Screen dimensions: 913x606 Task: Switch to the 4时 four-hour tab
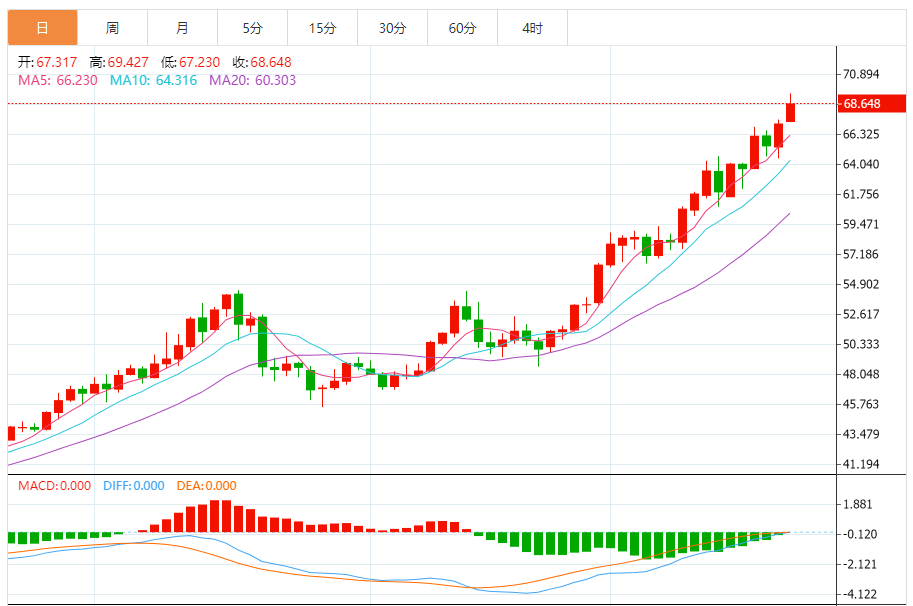(532, 28)
